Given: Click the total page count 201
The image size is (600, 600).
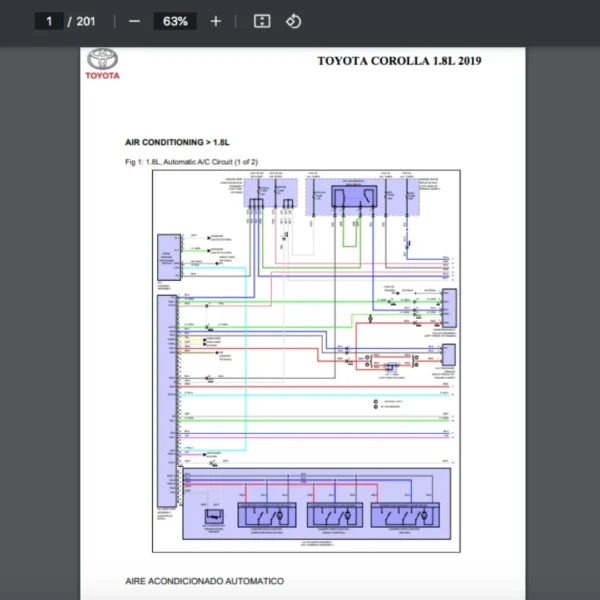Looking at the screenshot, I should click(86, 21).
